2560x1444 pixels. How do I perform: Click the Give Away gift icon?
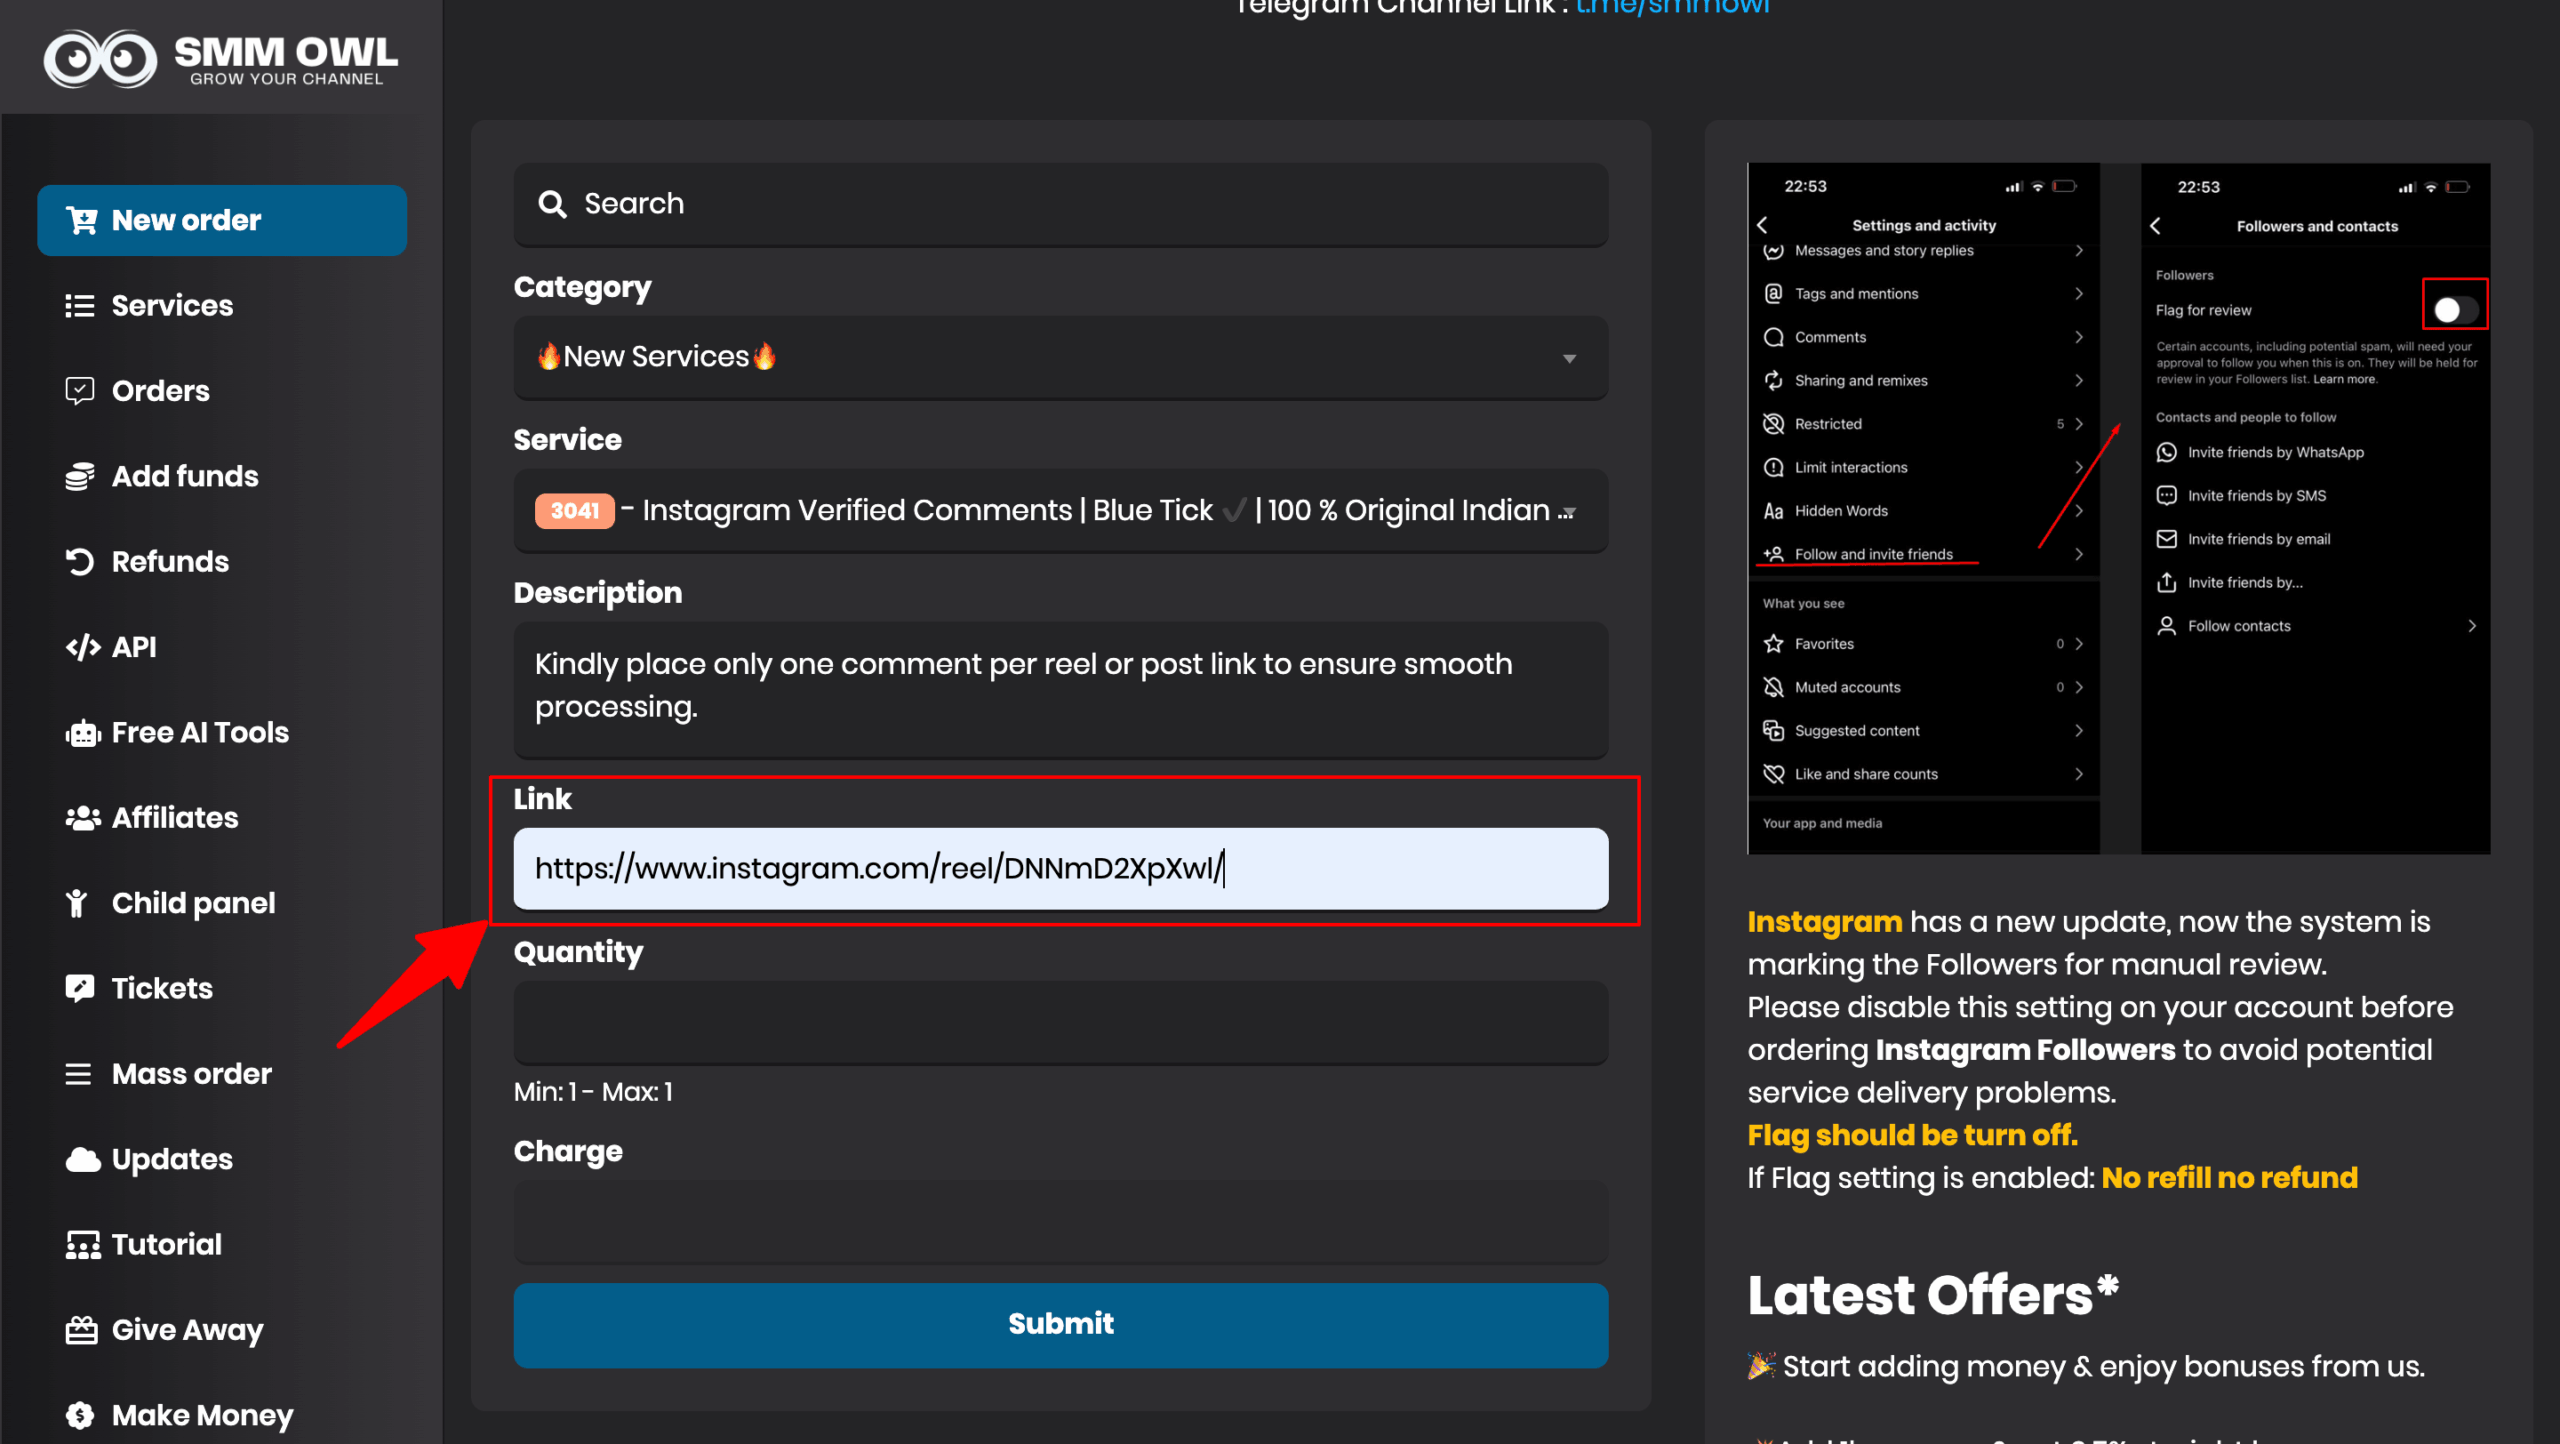pos(82,1330)
